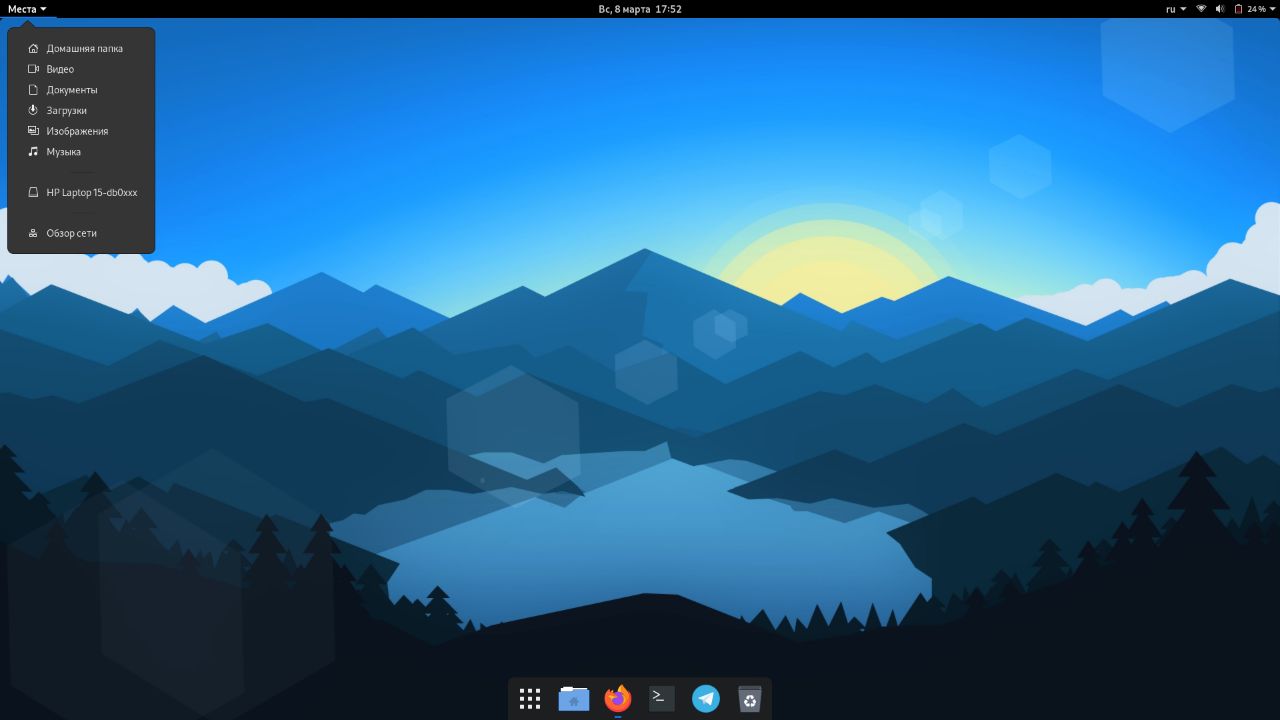1280x720 pixels.
Task: Click the home icon beside Домашняя папка
Action: [x=33, y=48]
